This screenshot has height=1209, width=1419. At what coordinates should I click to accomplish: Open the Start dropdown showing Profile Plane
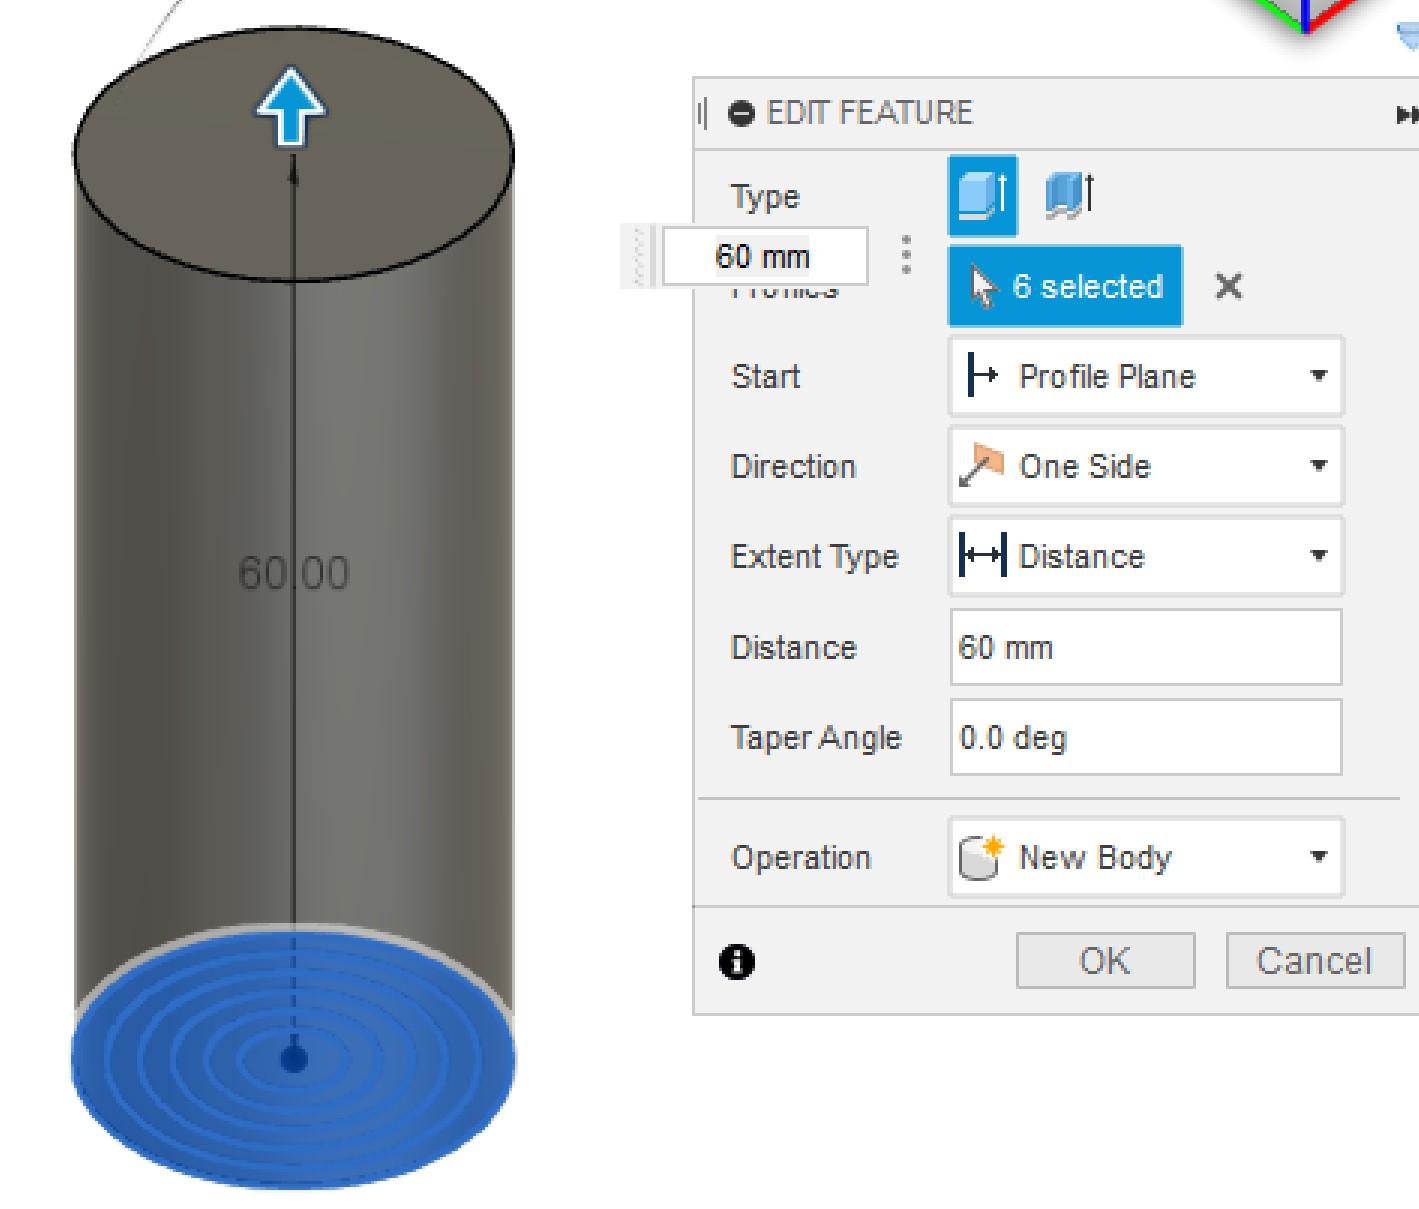1146,376
